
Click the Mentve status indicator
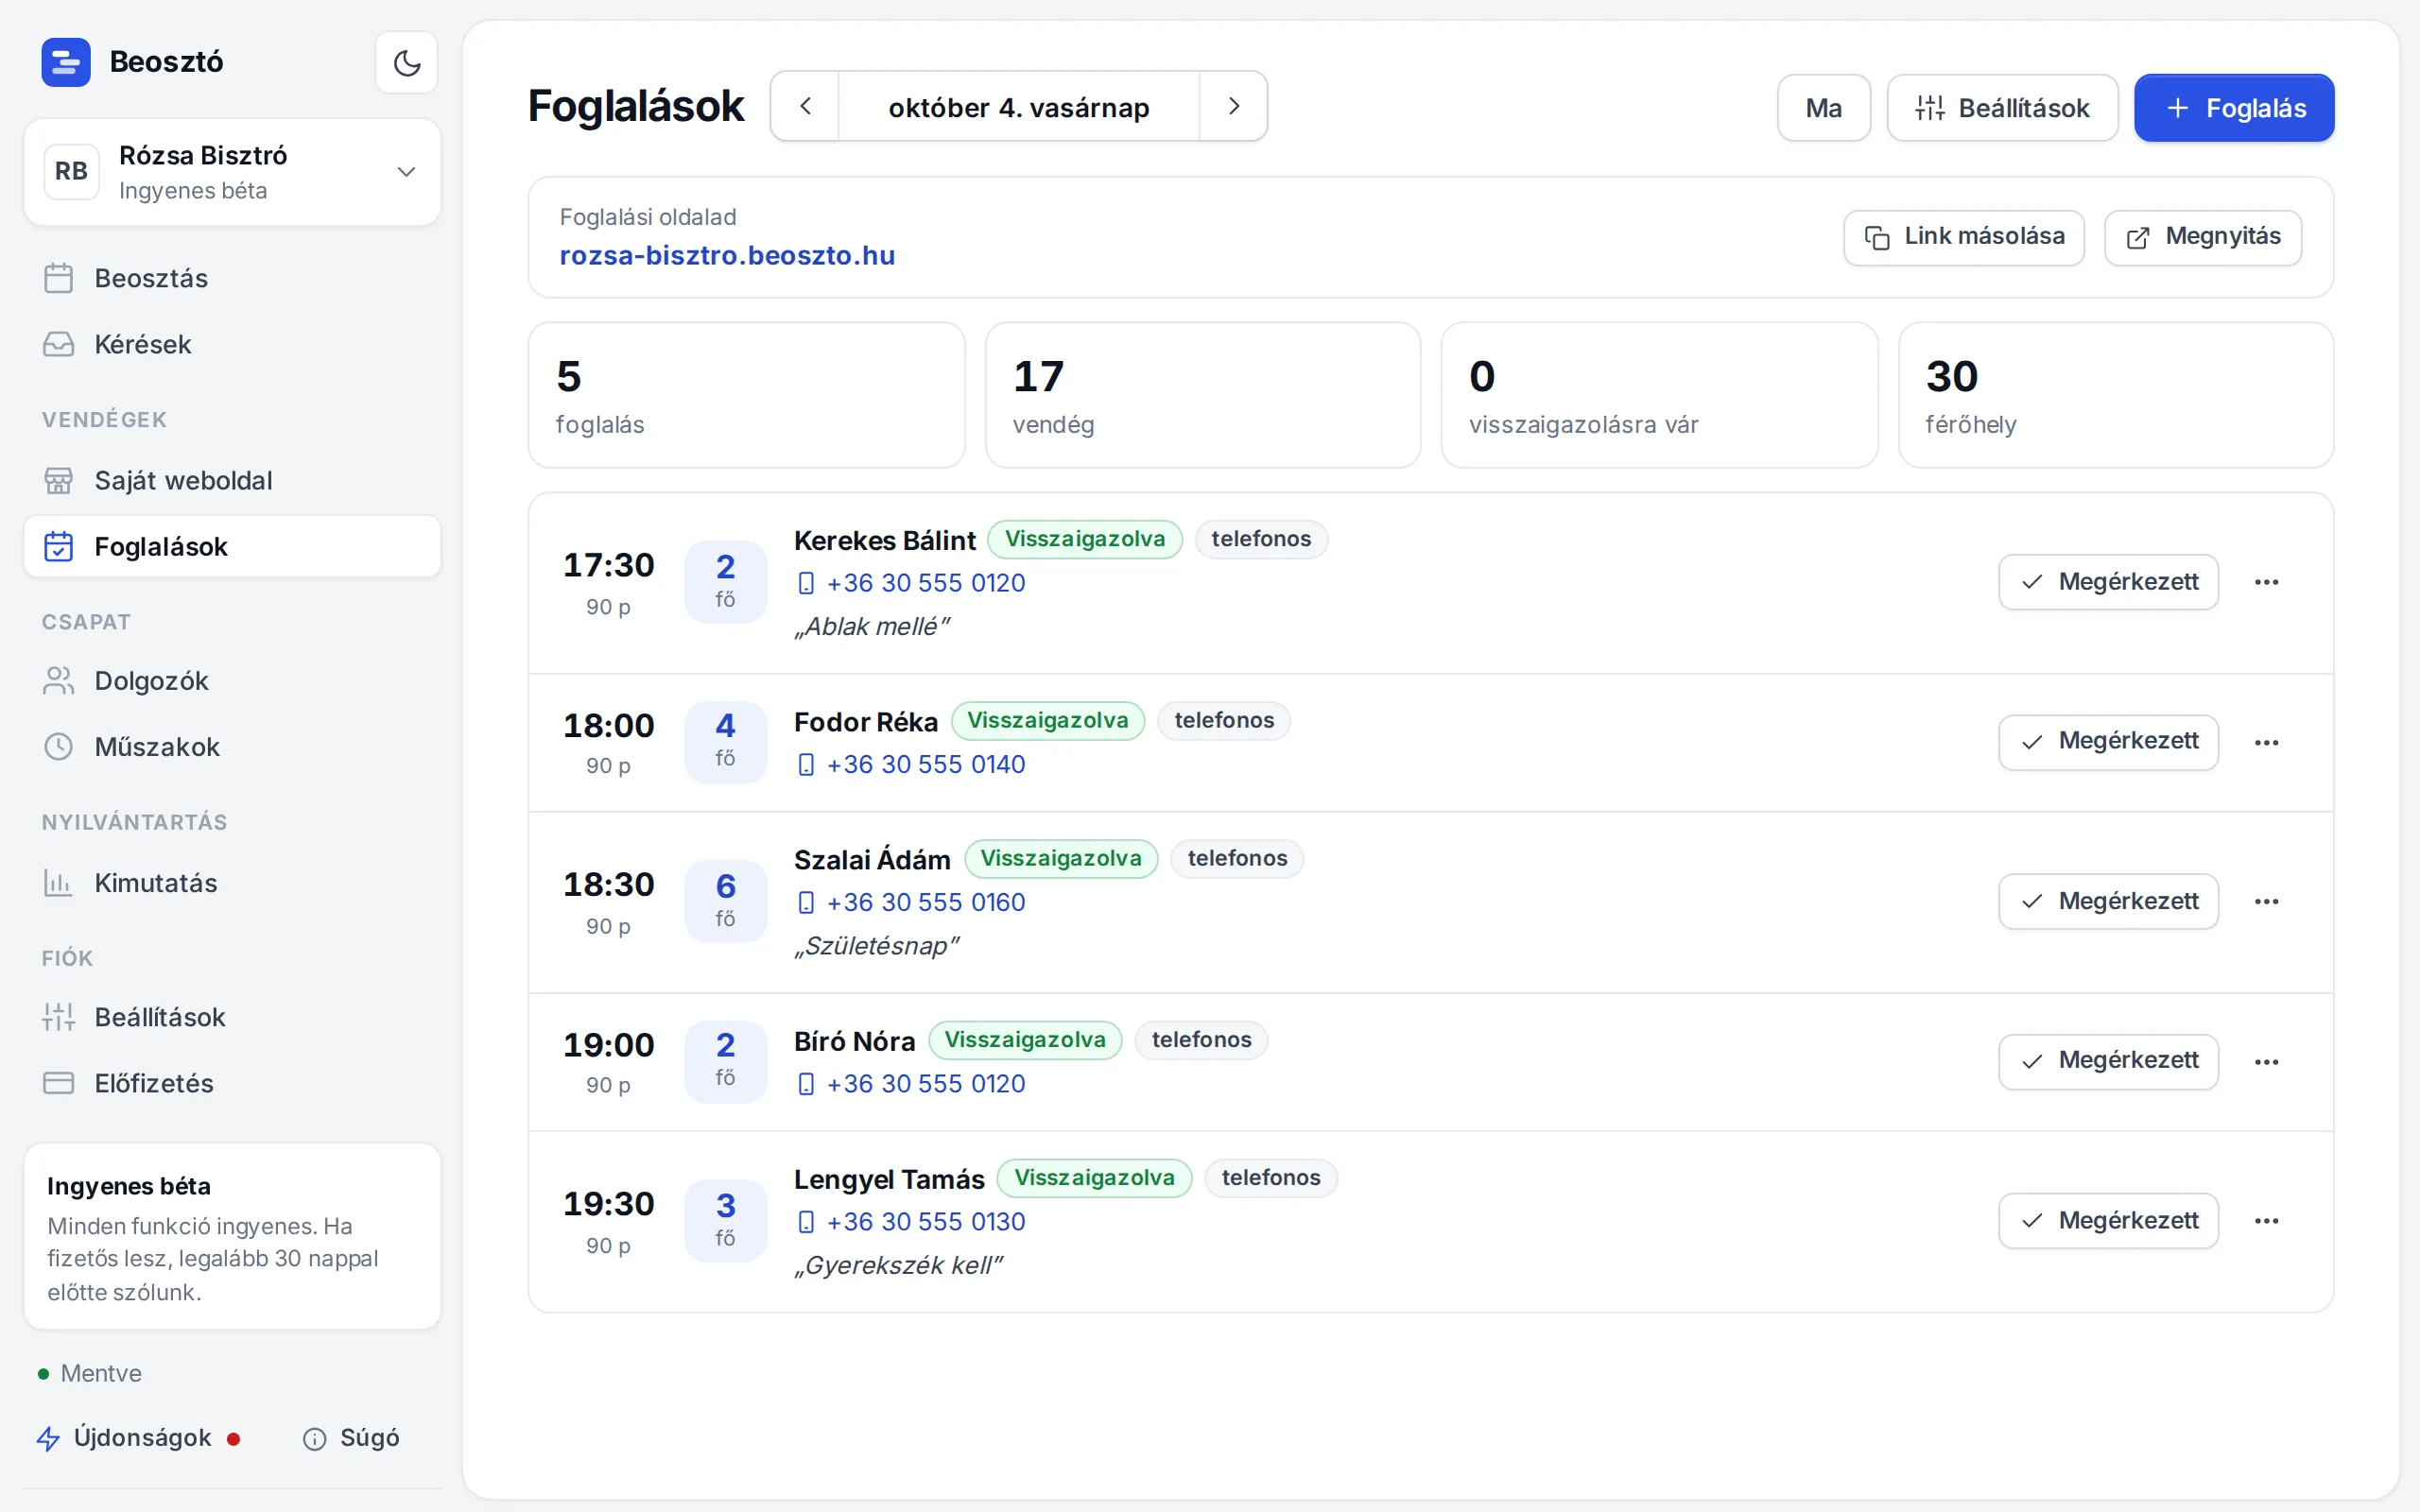(90, 1373)
